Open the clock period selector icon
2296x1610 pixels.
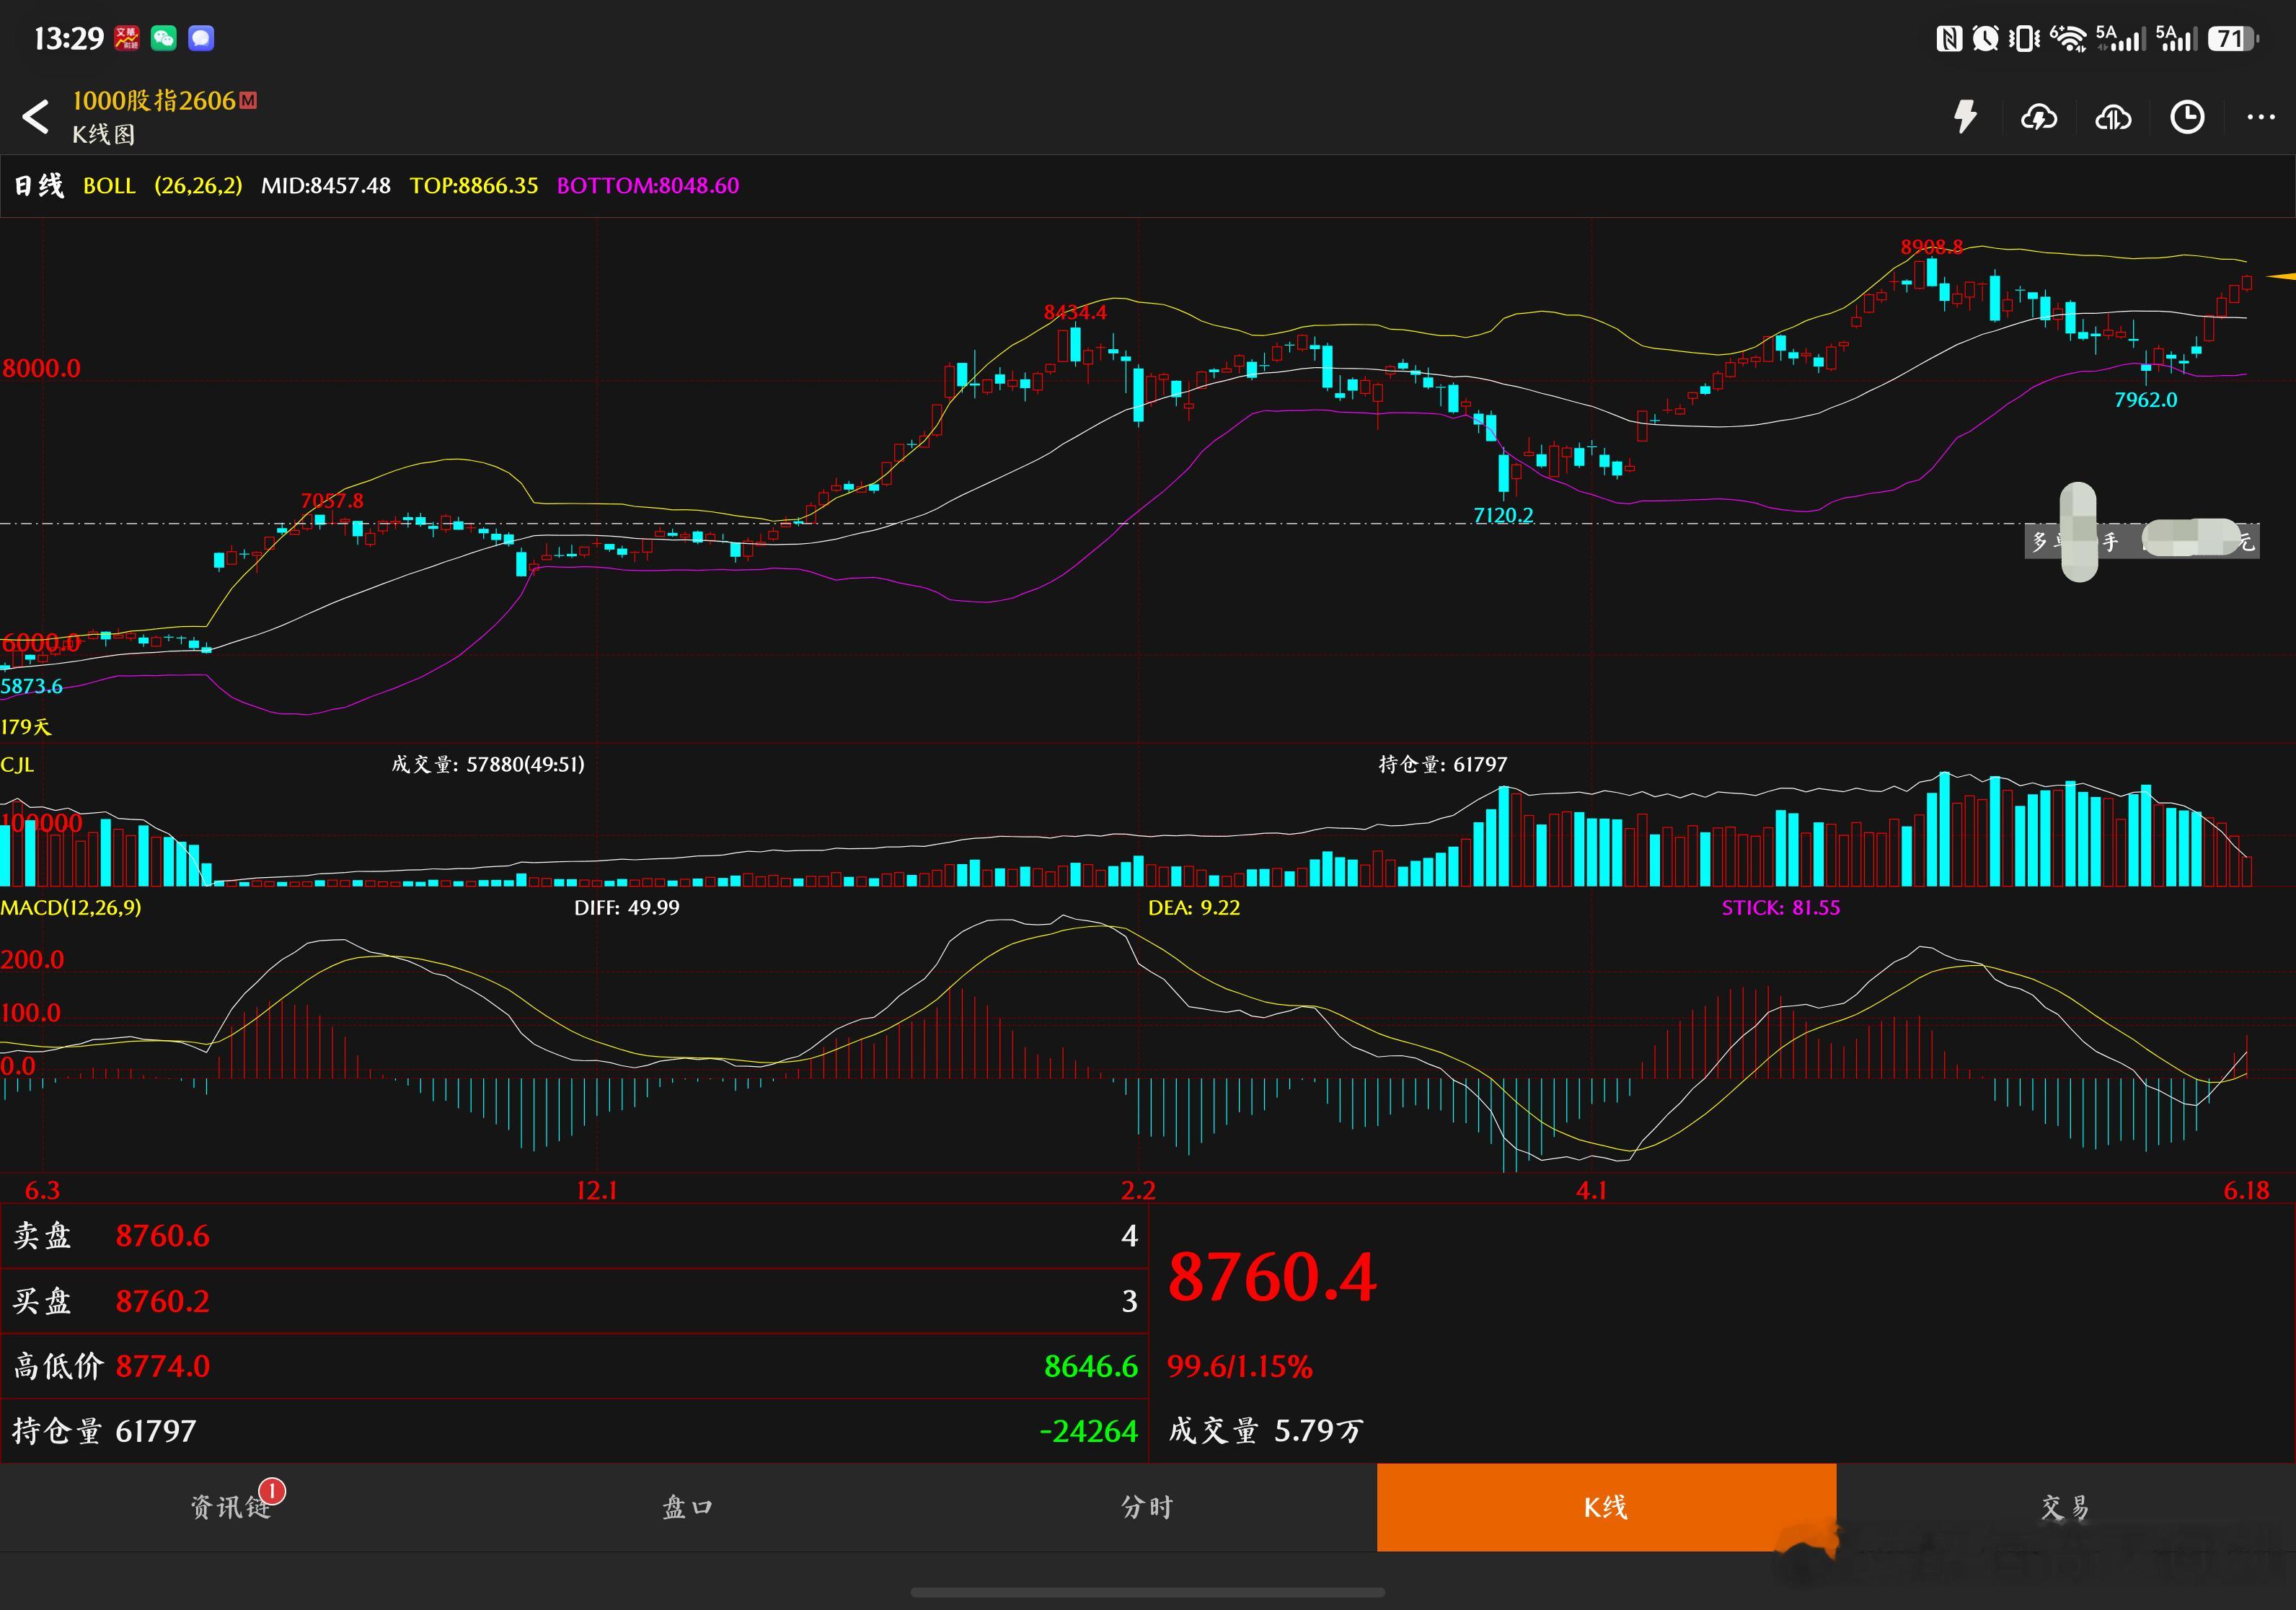[x=2187, y=117]
